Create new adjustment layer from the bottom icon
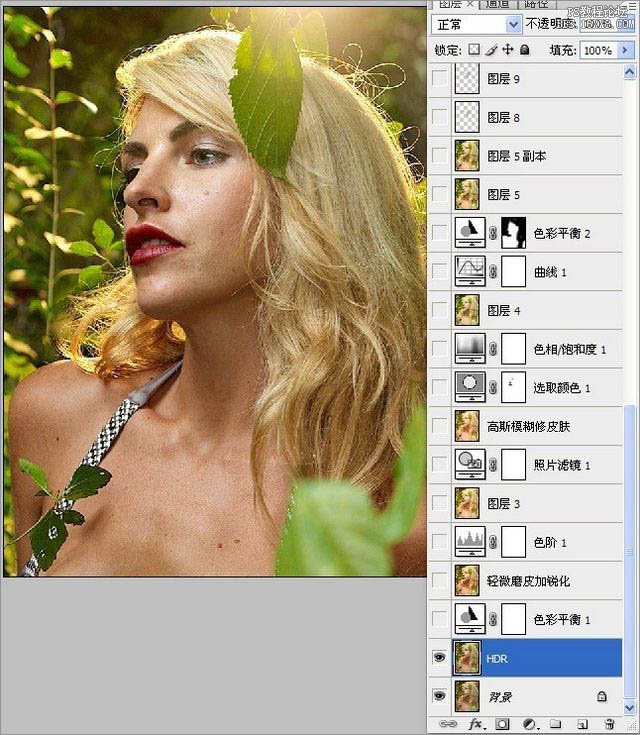 pyautogui.click(x=530, y=724)
